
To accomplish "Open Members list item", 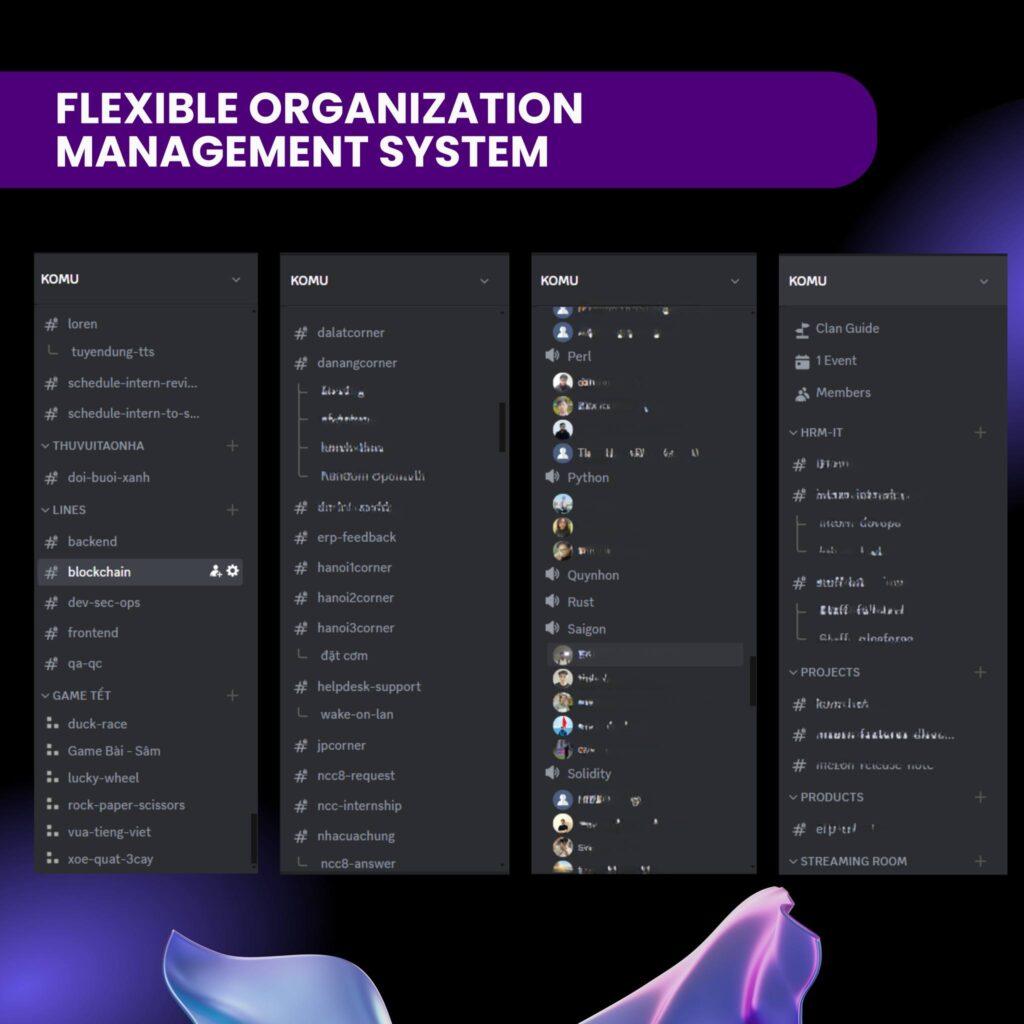I will [842, 393].
